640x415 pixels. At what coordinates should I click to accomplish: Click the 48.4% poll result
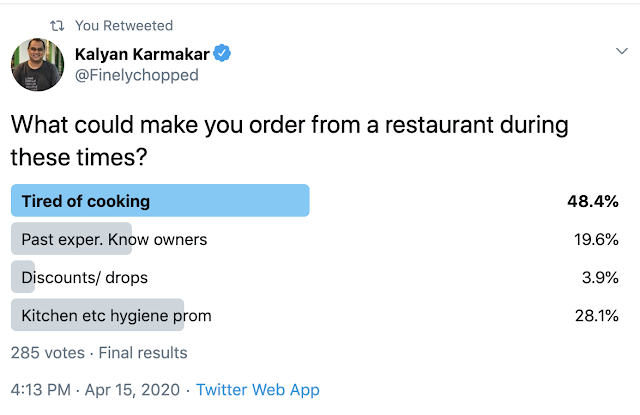pyautogui.click(x=593, y=201)
